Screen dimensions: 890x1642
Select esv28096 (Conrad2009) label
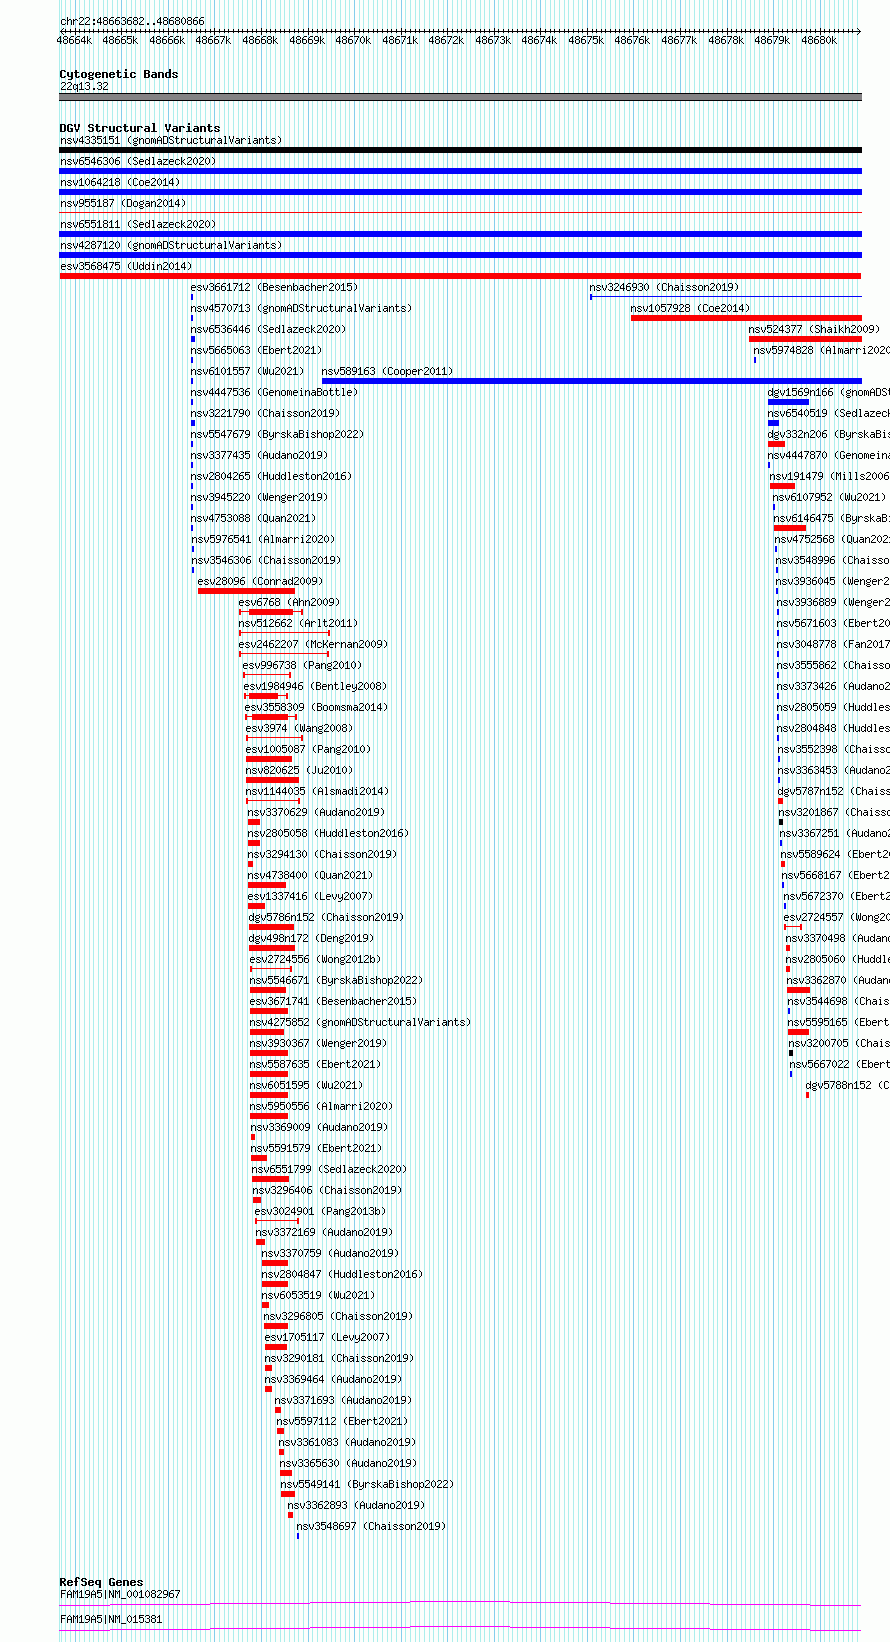click(260, 581)
